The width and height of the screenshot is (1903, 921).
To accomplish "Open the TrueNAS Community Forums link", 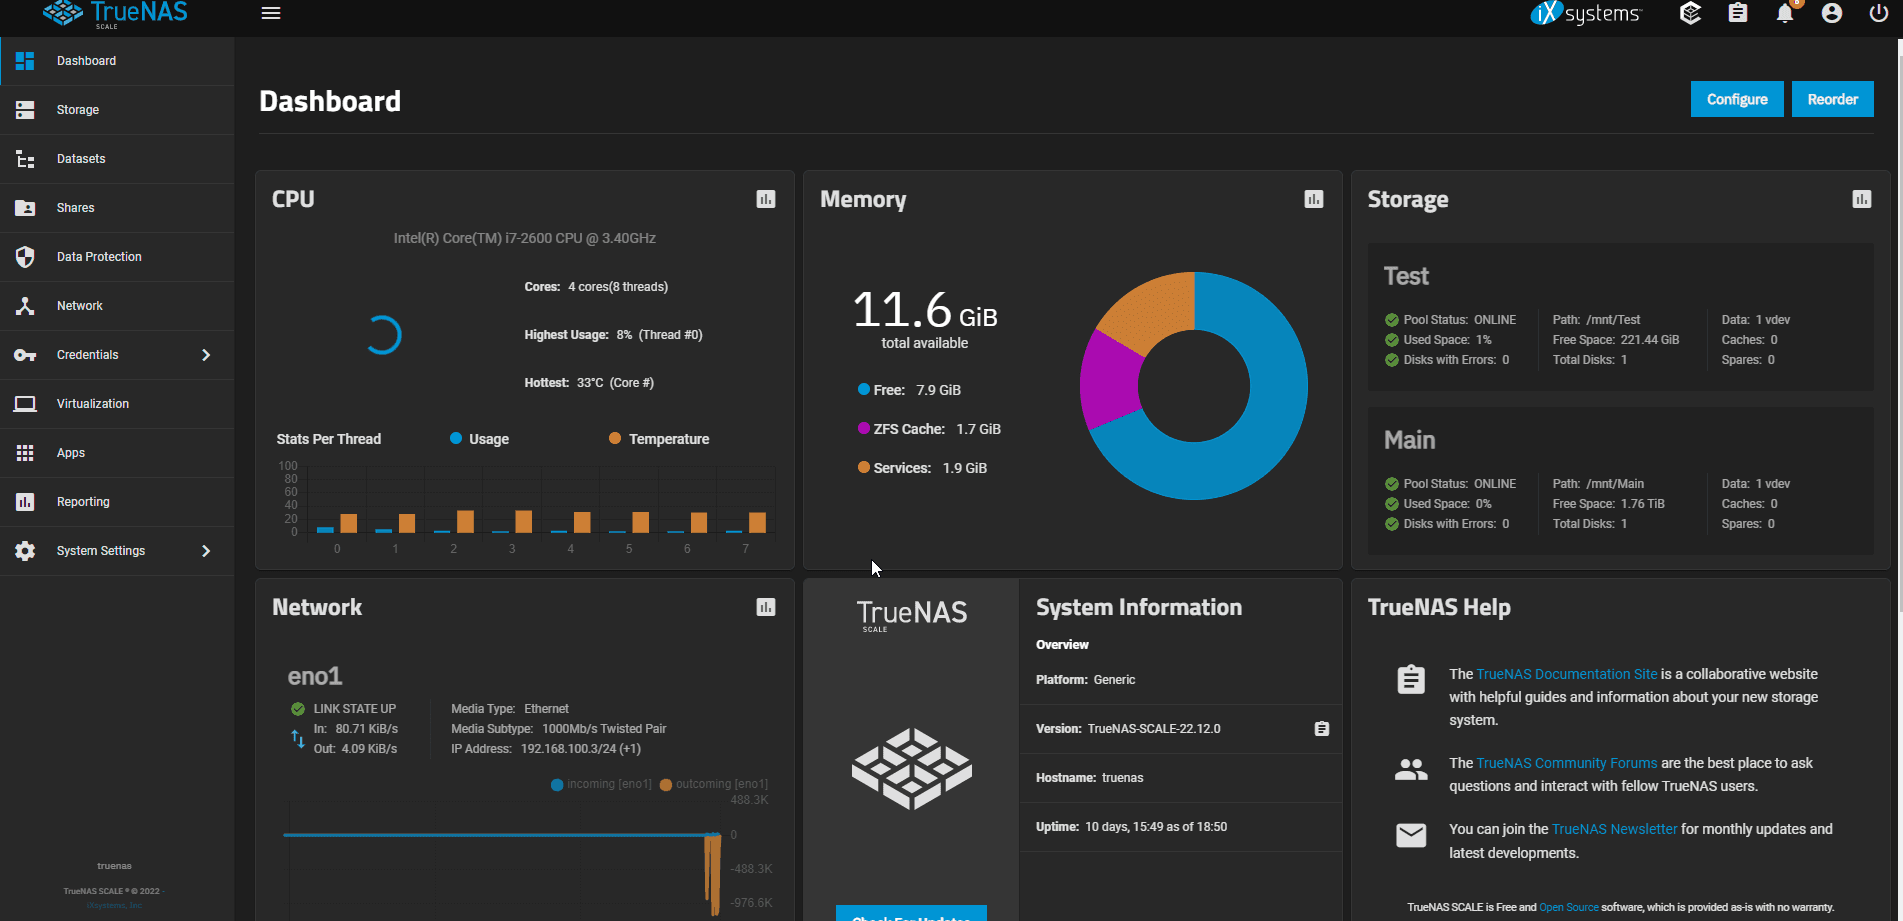I will click(1567, 763).
